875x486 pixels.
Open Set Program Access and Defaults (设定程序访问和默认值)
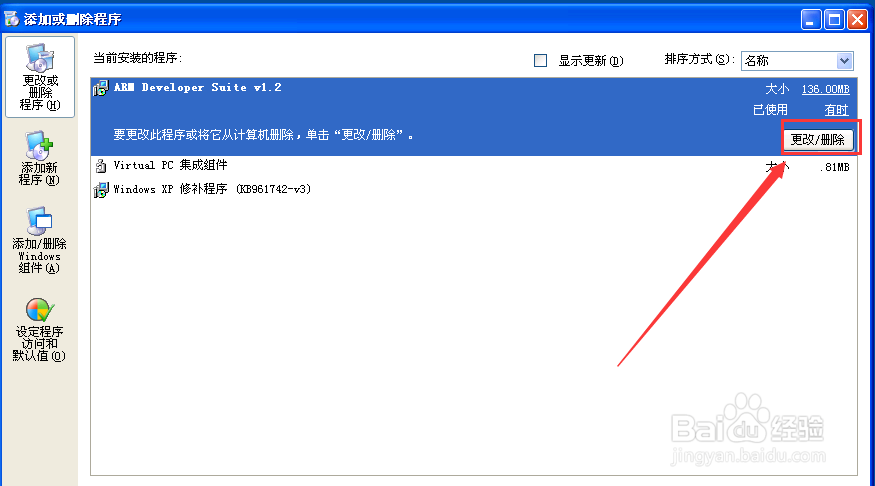click(x=39, y=330)
